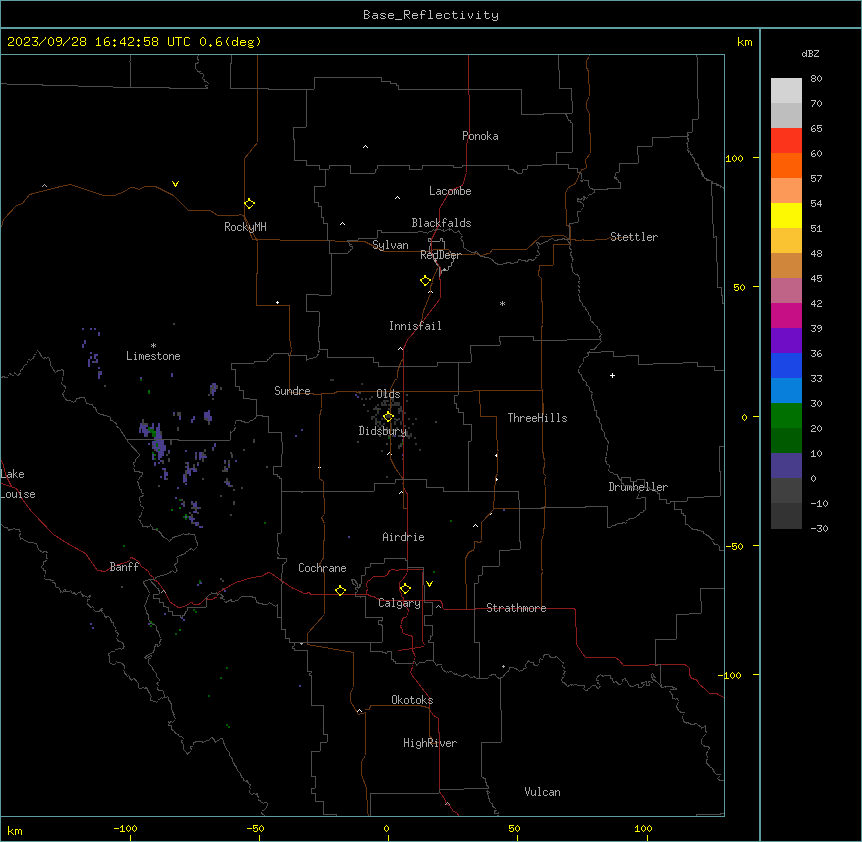The image size is (862, 842).
Task: Pick the blue swatch between 36 and 33
Action: pos(786,365)
